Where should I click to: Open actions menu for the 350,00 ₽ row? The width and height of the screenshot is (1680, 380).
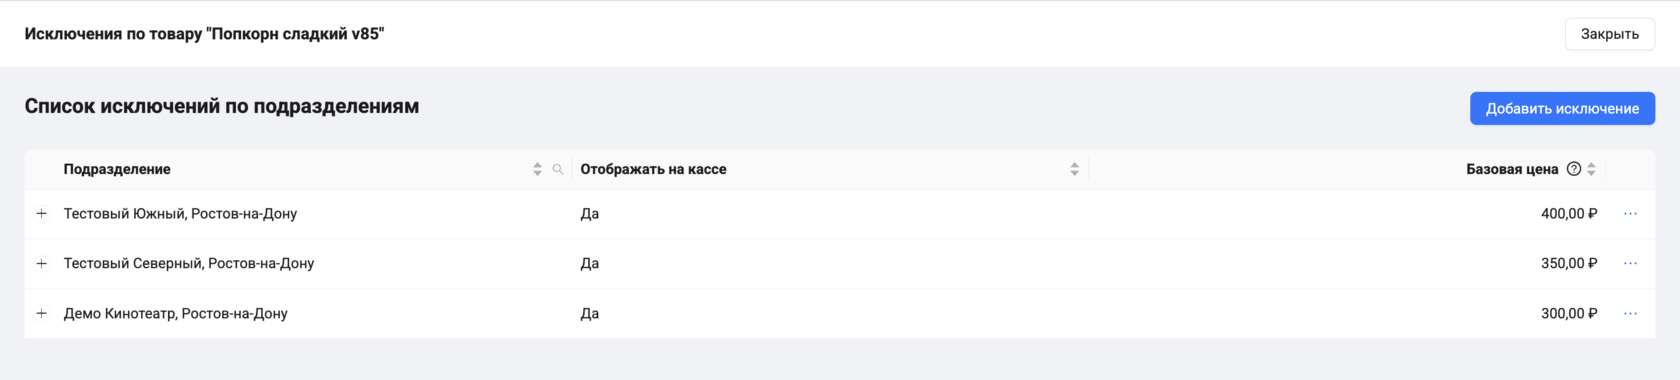click(1630, 264)
